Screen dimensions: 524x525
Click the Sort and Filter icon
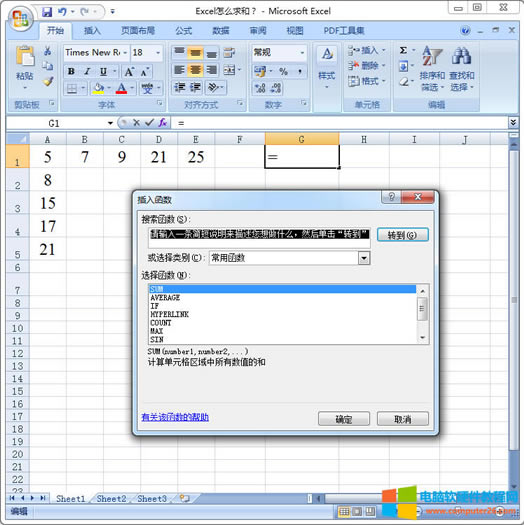coord(432,56)
